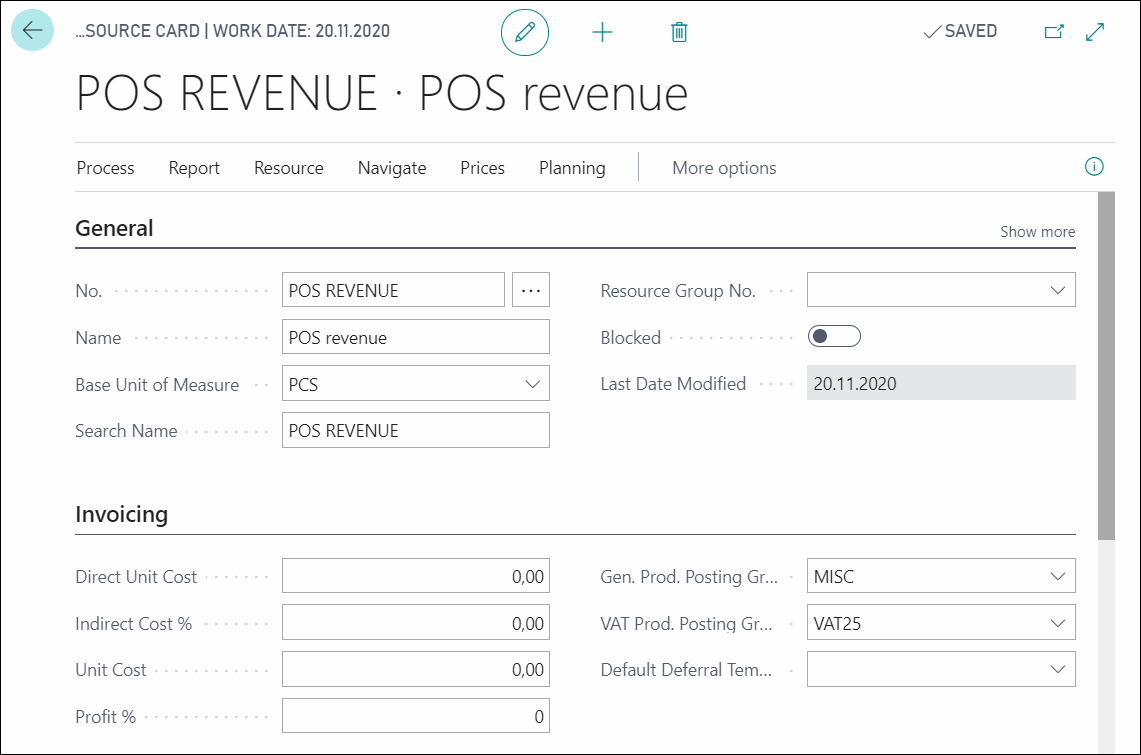Click the vertical scrollbar thumb

click(x=1106, y=366)
